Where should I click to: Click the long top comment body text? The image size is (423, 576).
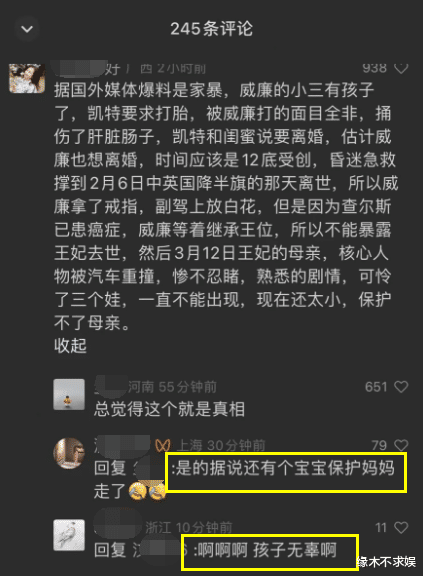pos(226,206)
